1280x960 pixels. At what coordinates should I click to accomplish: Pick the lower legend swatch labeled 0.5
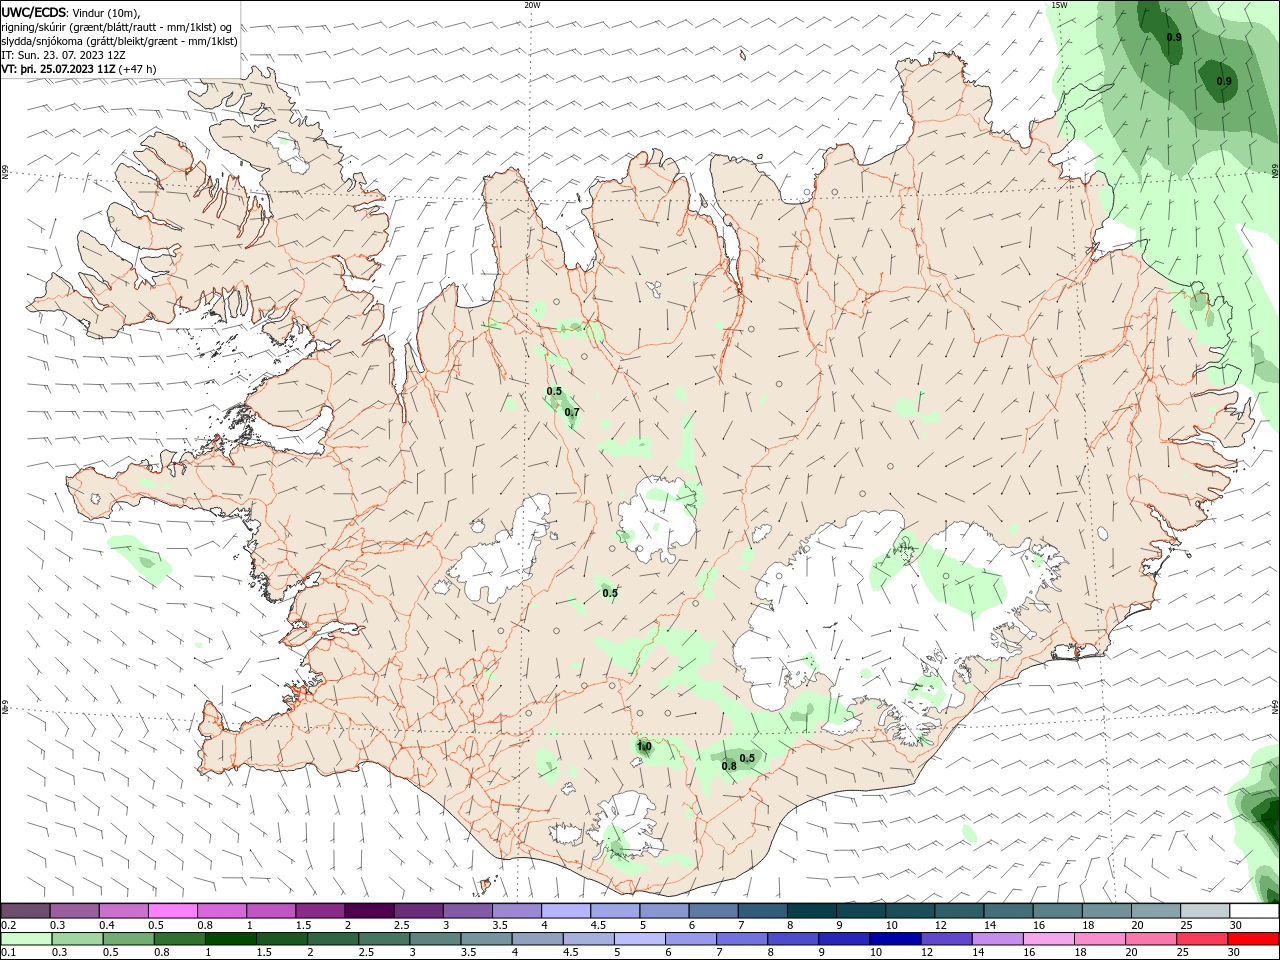coord(128,939)
